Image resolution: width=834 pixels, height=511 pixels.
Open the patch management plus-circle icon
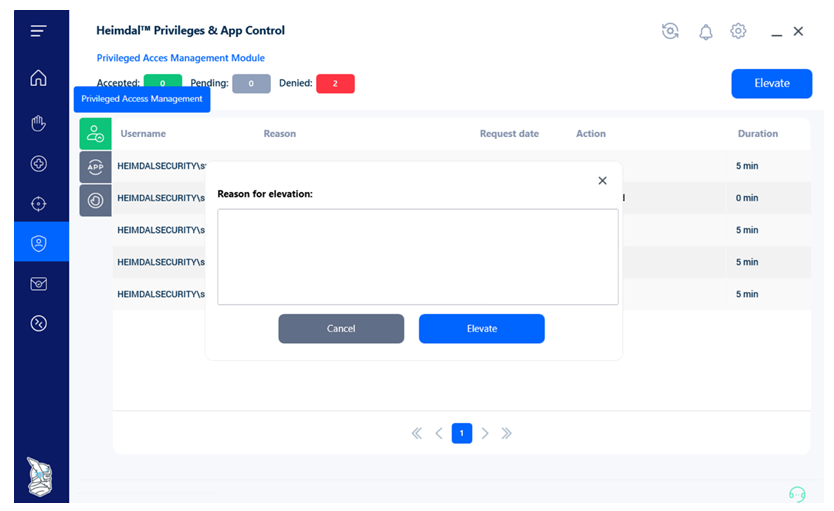click(38, 164)
